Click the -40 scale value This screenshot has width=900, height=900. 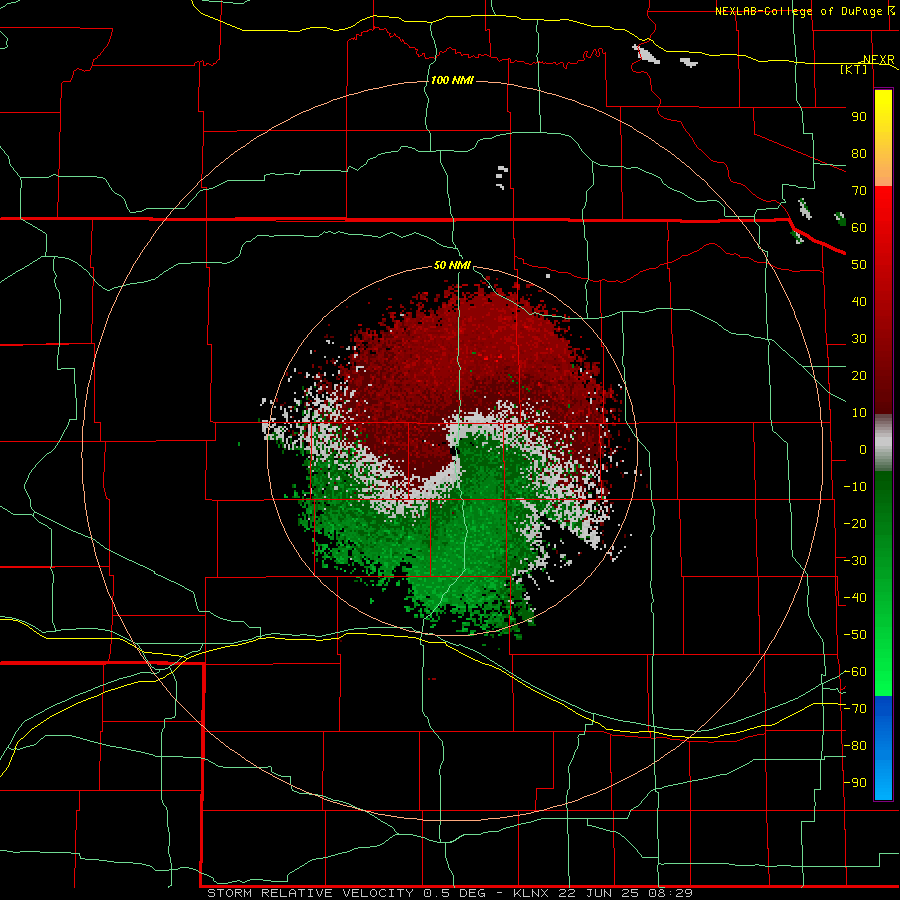point(855,598)
